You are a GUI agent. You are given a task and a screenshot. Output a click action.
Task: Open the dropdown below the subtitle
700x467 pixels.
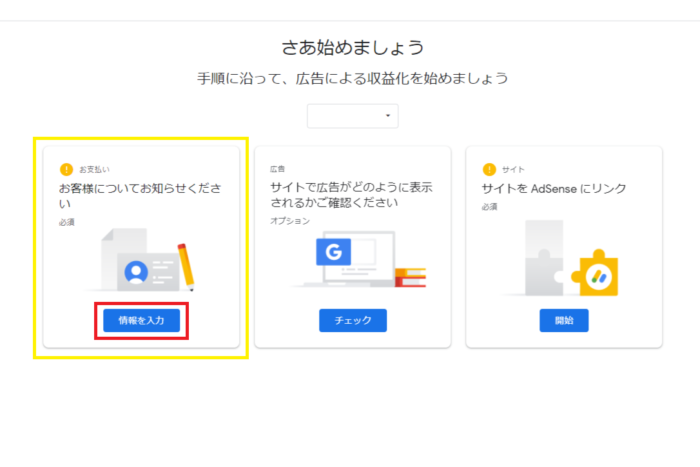[353, 116]
